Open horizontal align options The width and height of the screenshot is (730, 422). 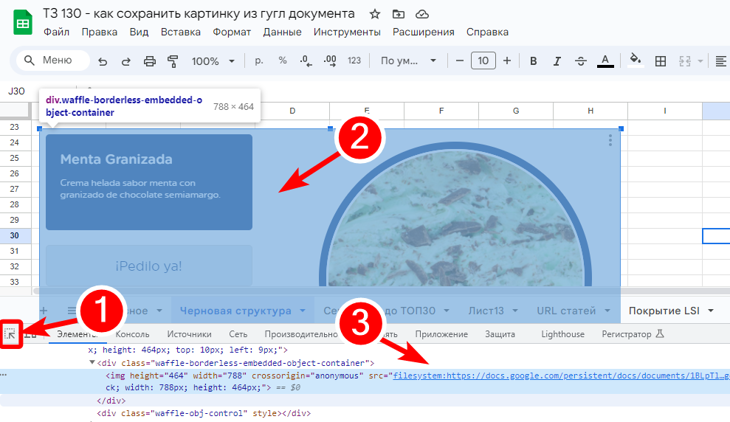tap(721, 61)
